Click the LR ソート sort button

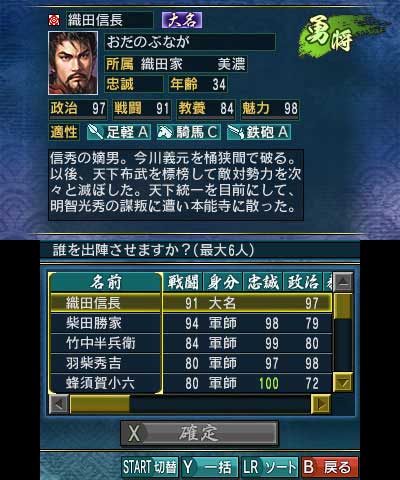tap(270, 467)
